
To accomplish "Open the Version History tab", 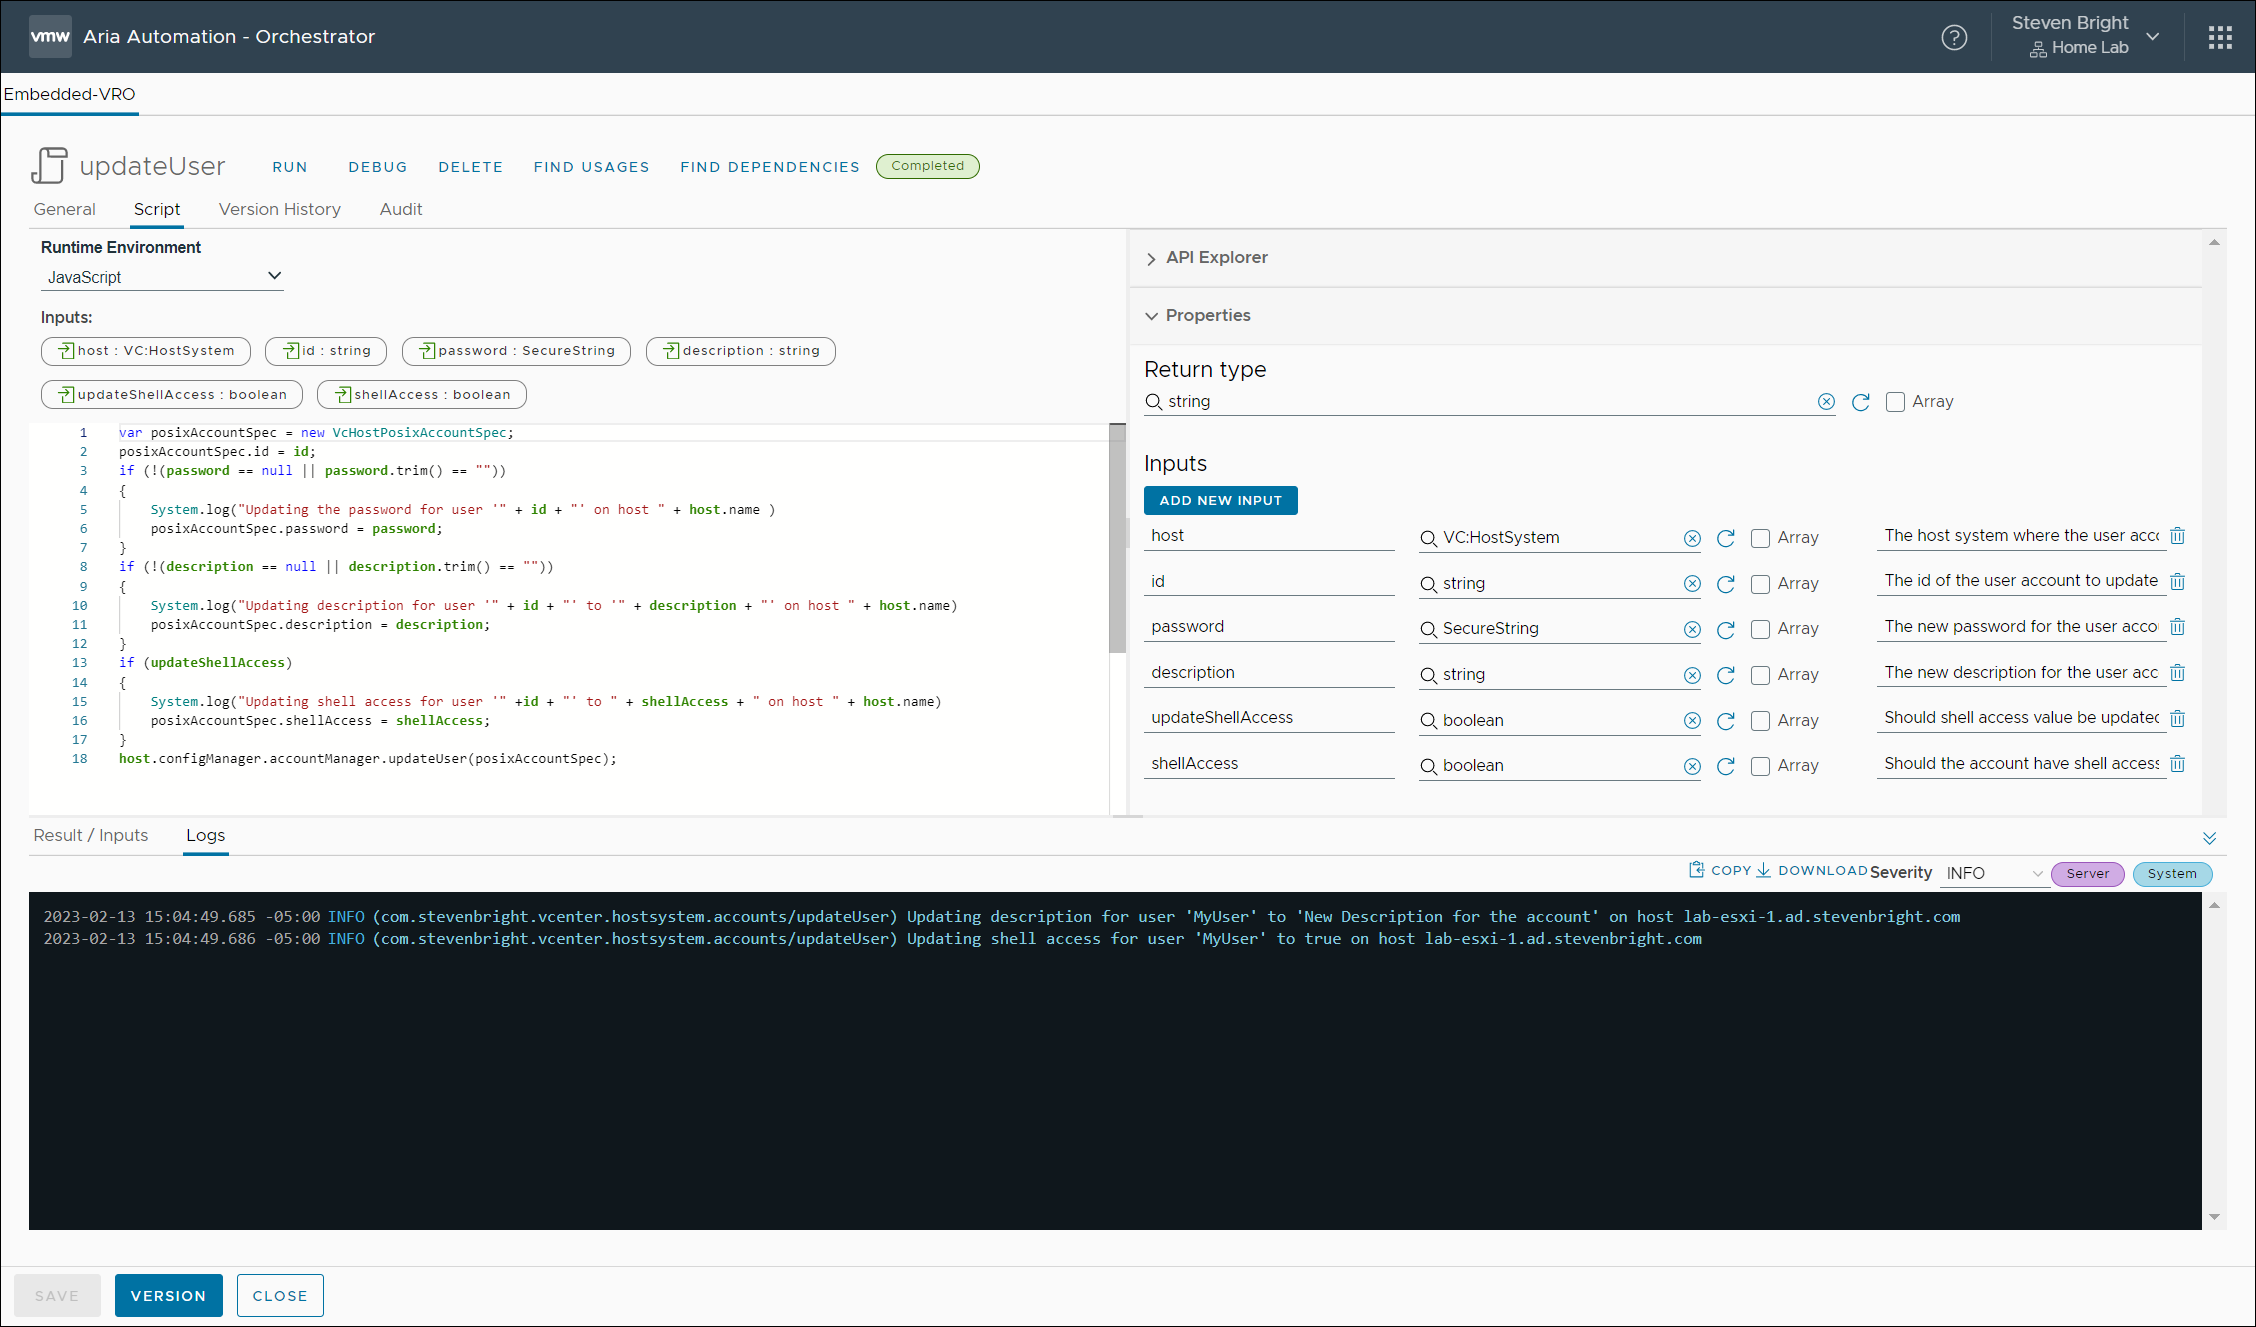I will pos(280,210).
